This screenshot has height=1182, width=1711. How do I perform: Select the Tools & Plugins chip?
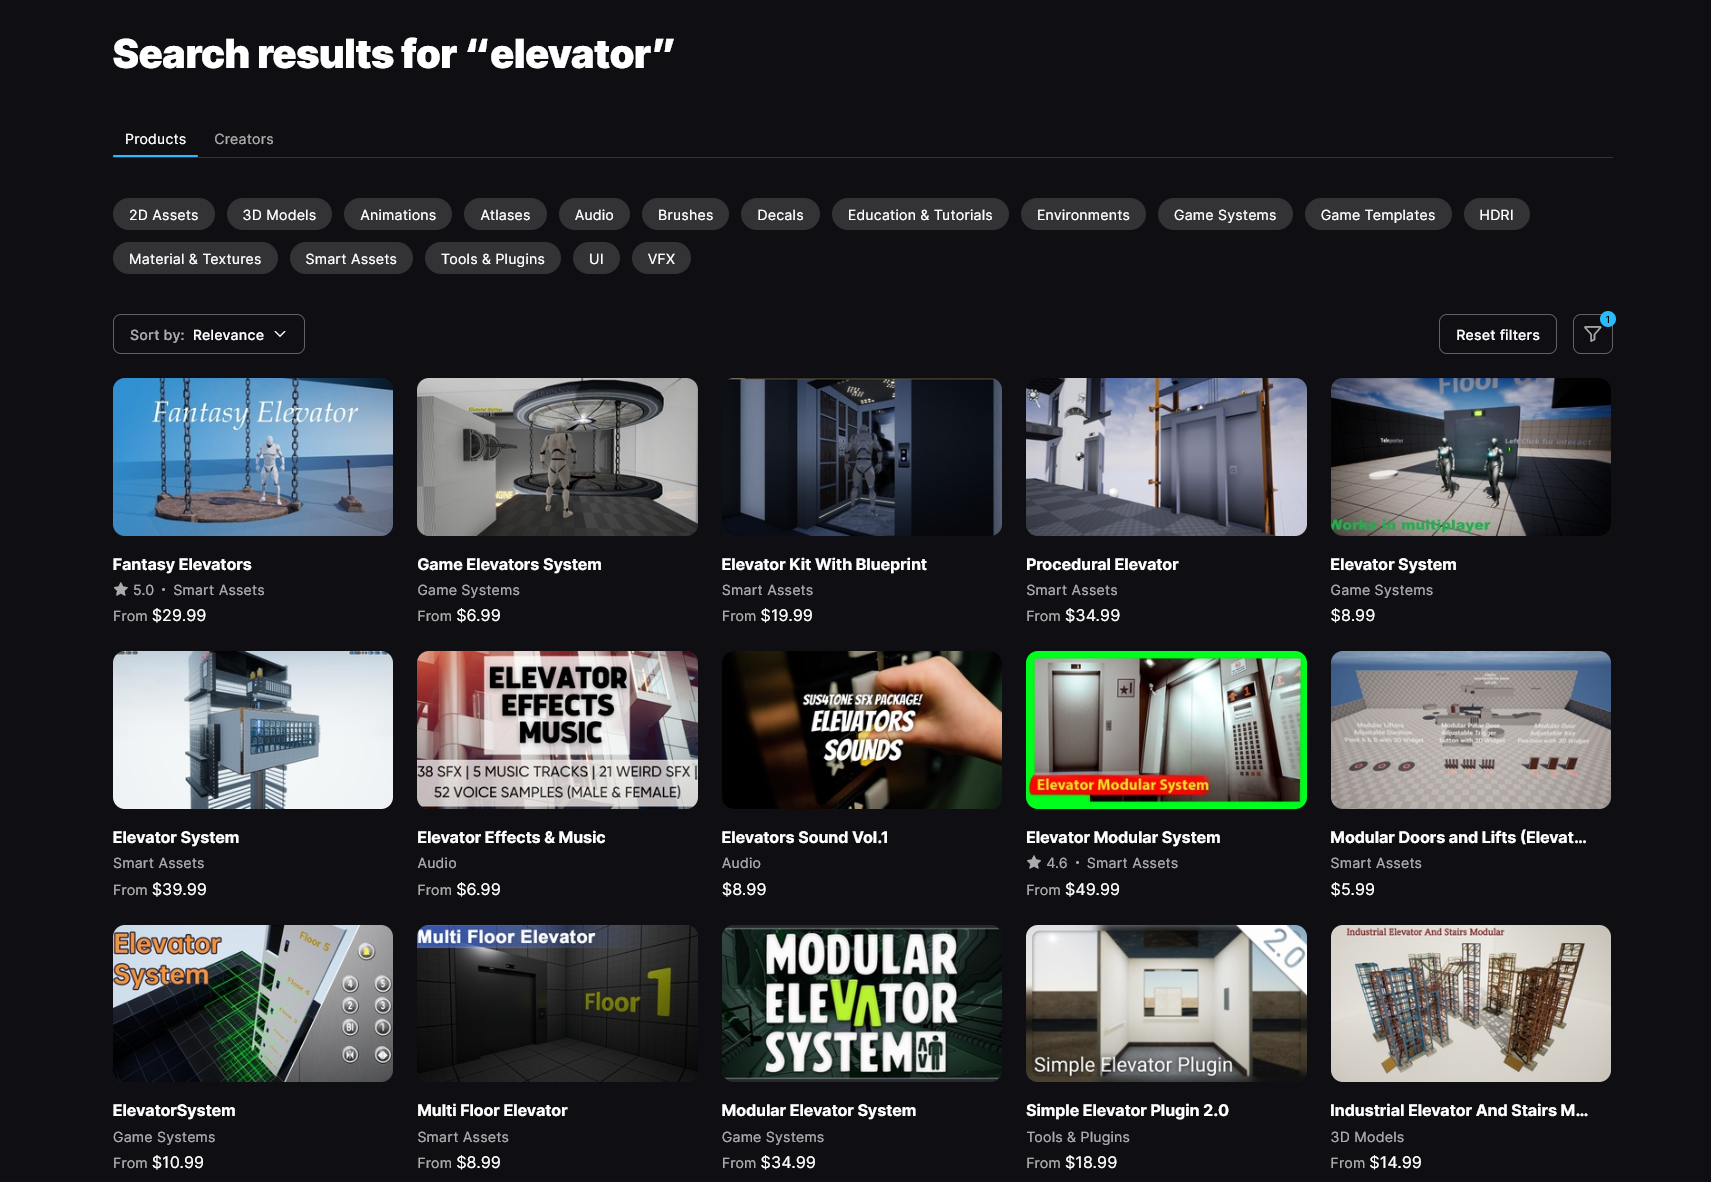[493, 259]
